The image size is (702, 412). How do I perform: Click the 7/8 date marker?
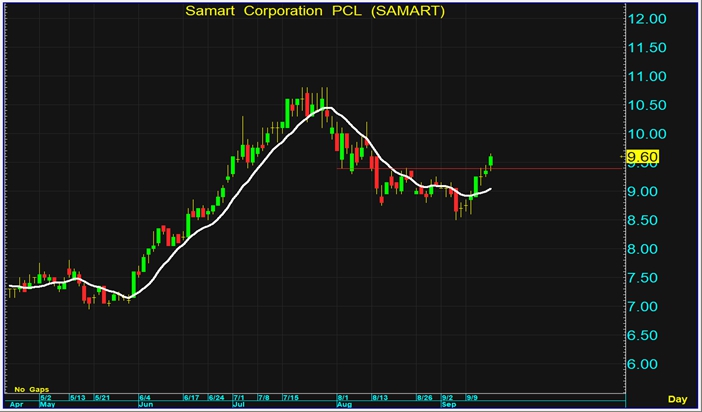click(x=264, y=397)
